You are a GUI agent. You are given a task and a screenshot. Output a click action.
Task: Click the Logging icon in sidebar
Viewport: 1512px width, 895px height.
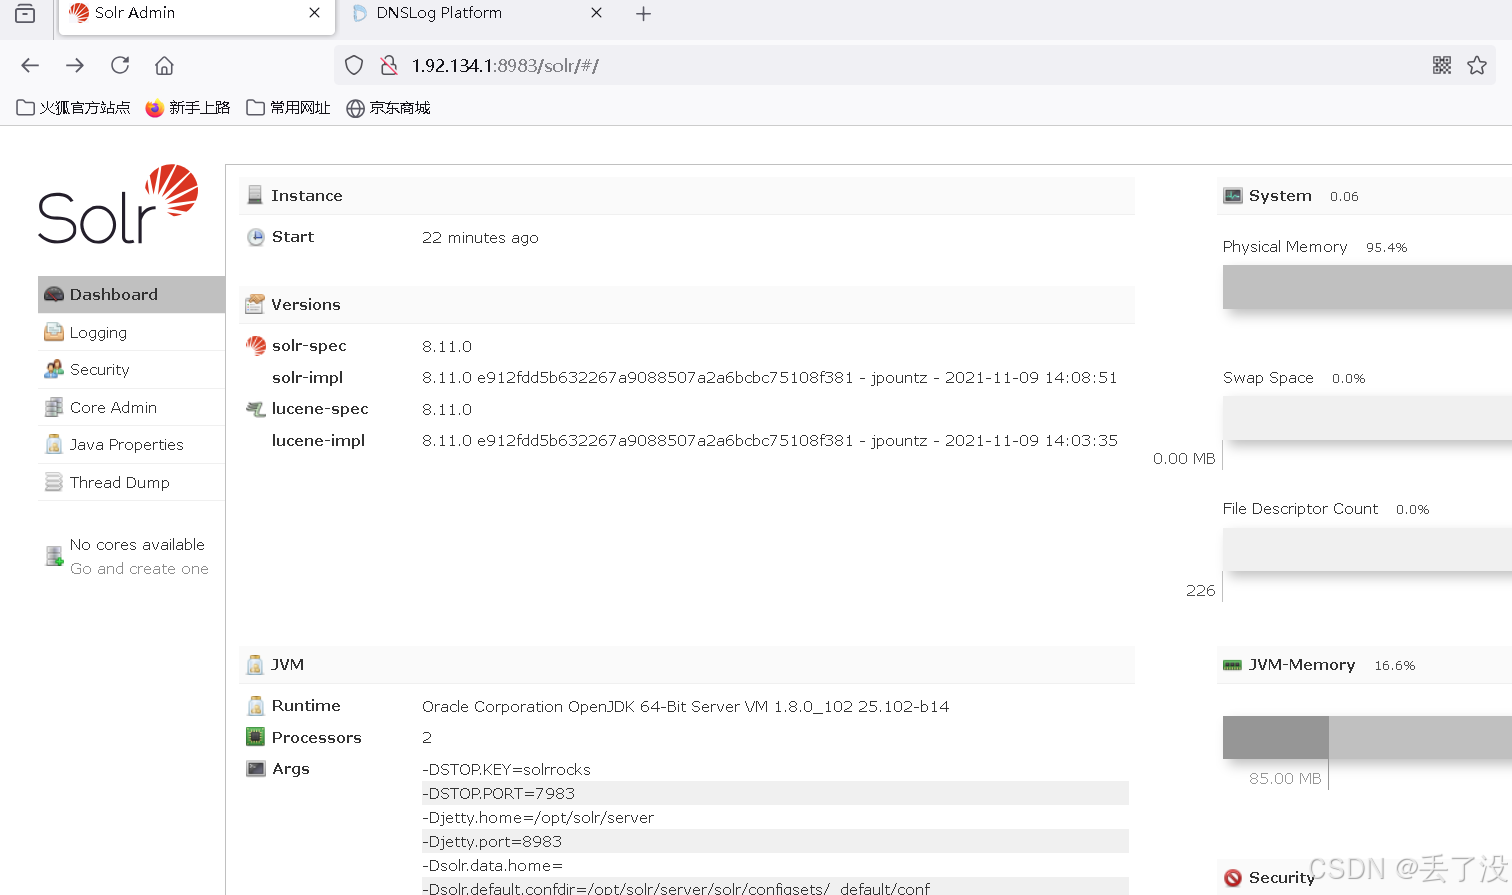tap(54, 332)
